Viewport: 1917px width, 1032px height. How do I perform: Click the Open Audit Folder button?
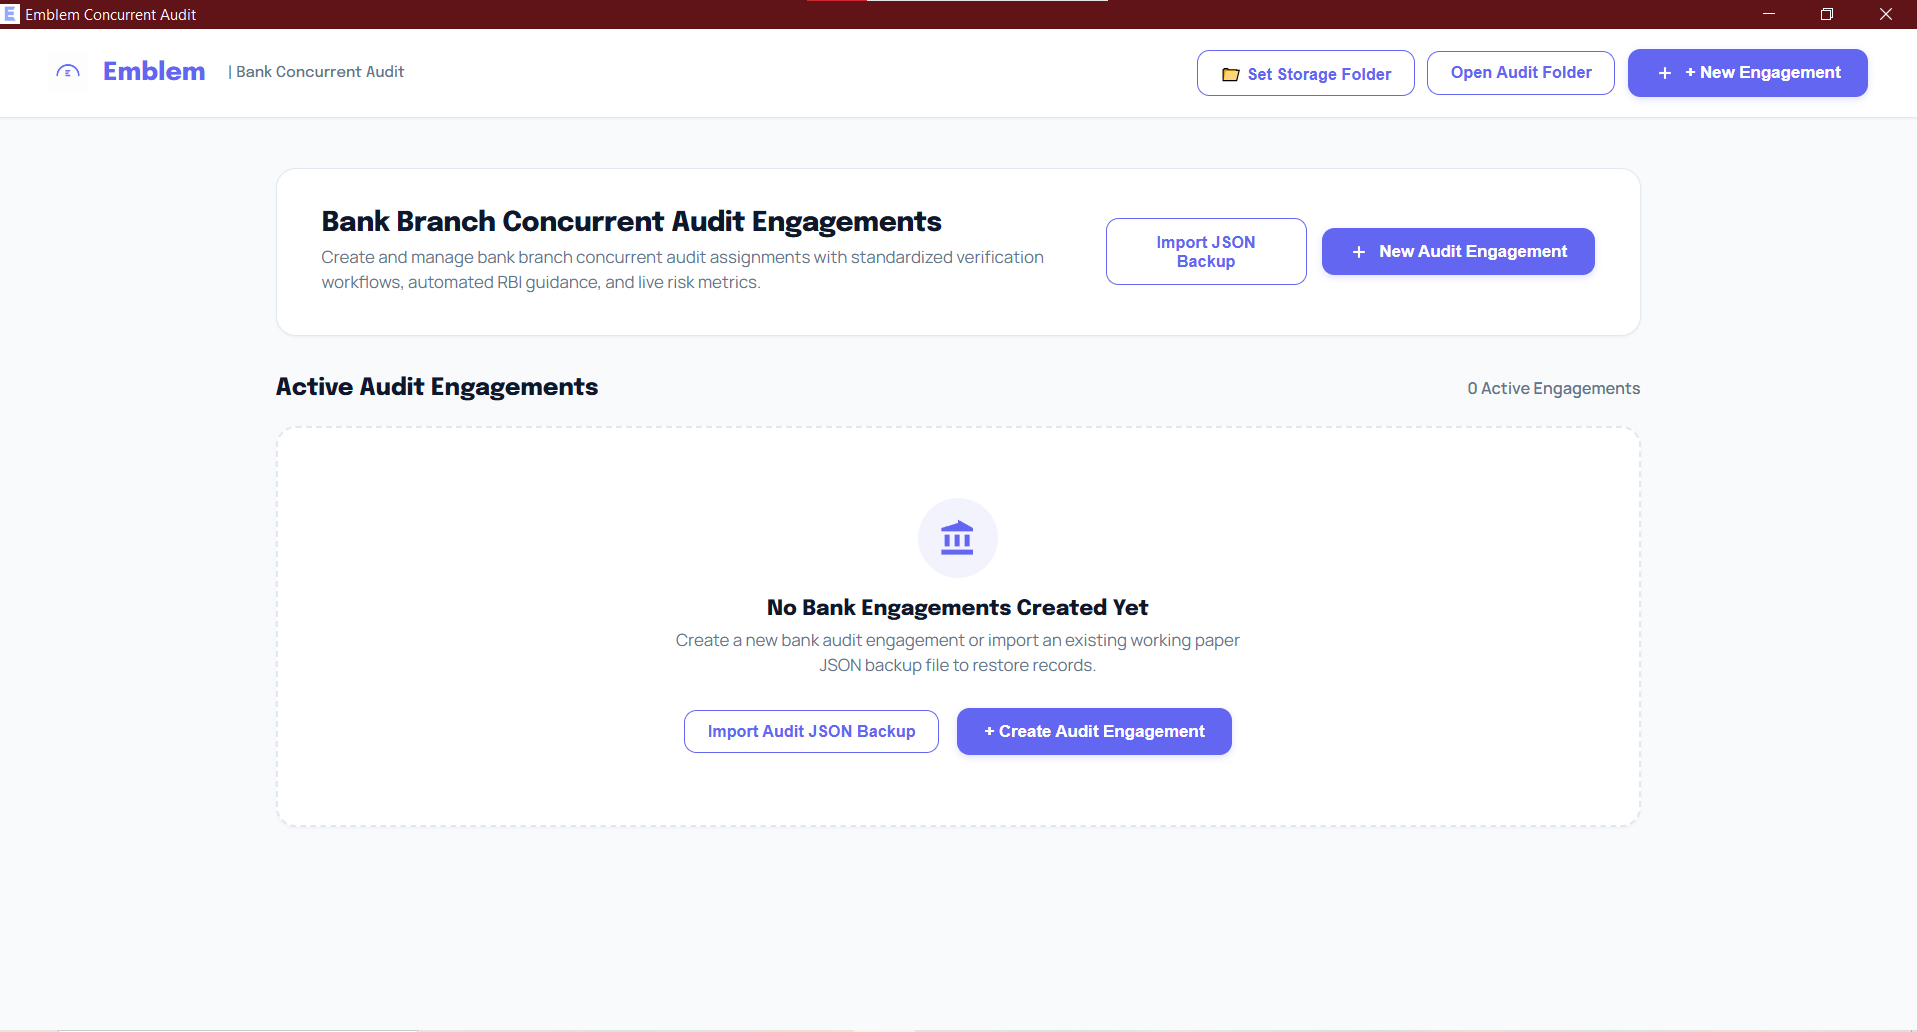pos(1520,73)
